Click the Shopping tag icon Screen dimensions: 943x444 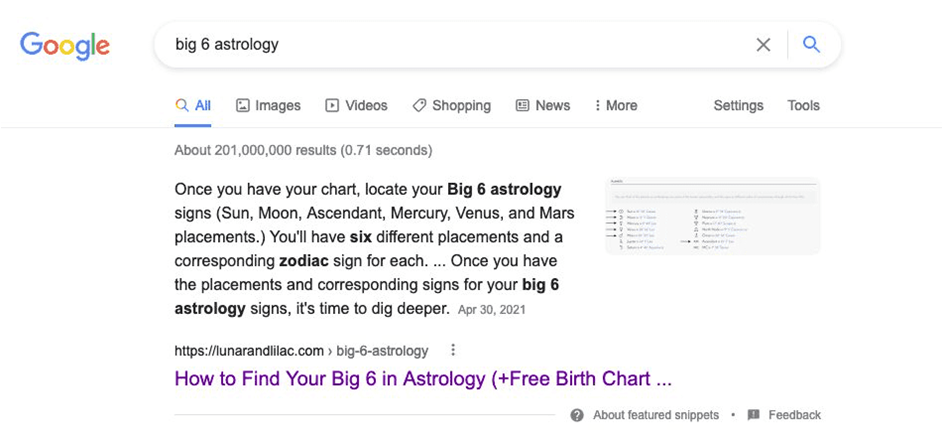point(419,105)
